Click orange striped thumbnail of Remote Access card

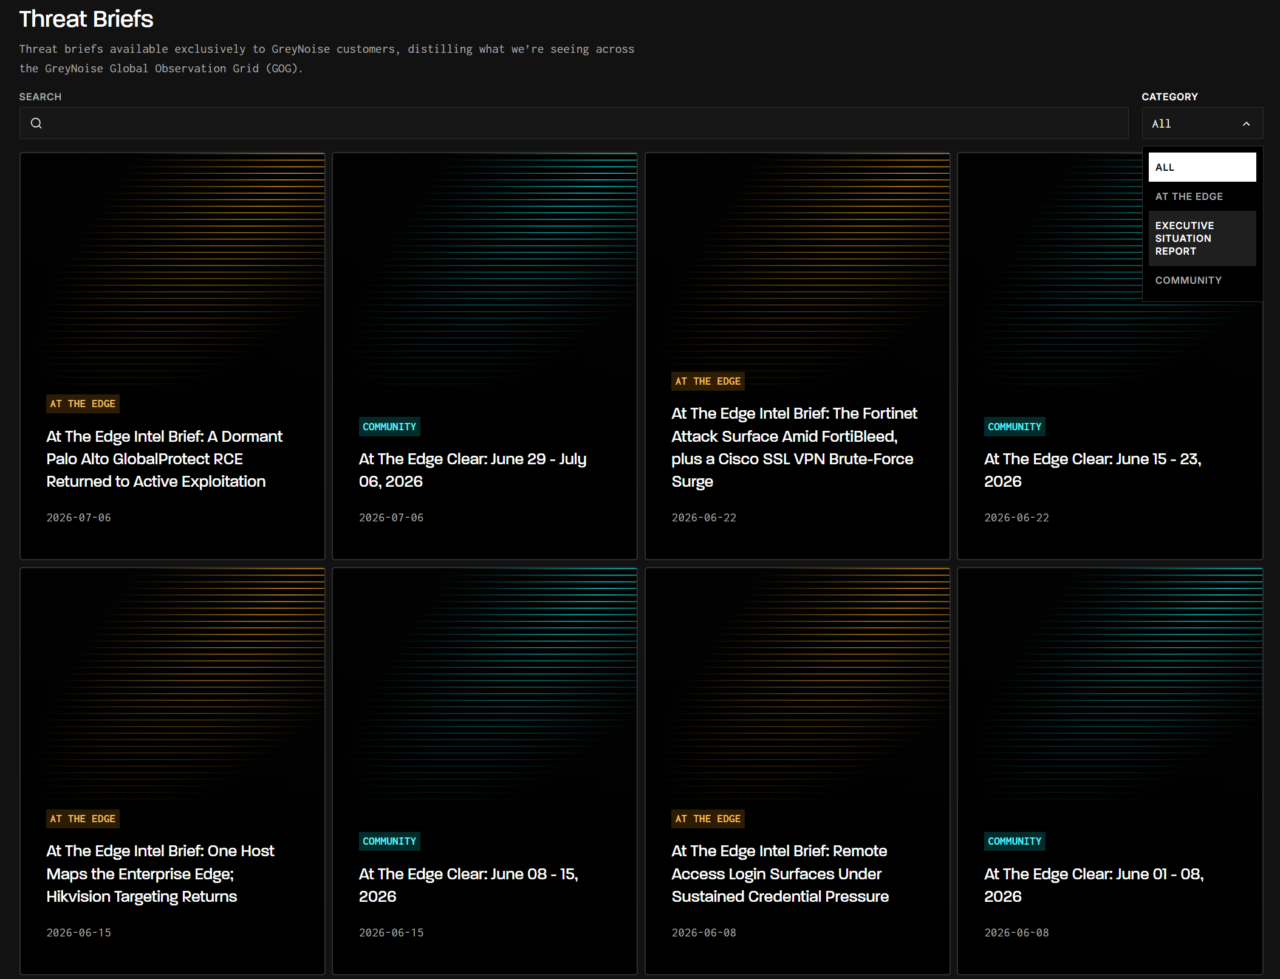coord(797,685)
